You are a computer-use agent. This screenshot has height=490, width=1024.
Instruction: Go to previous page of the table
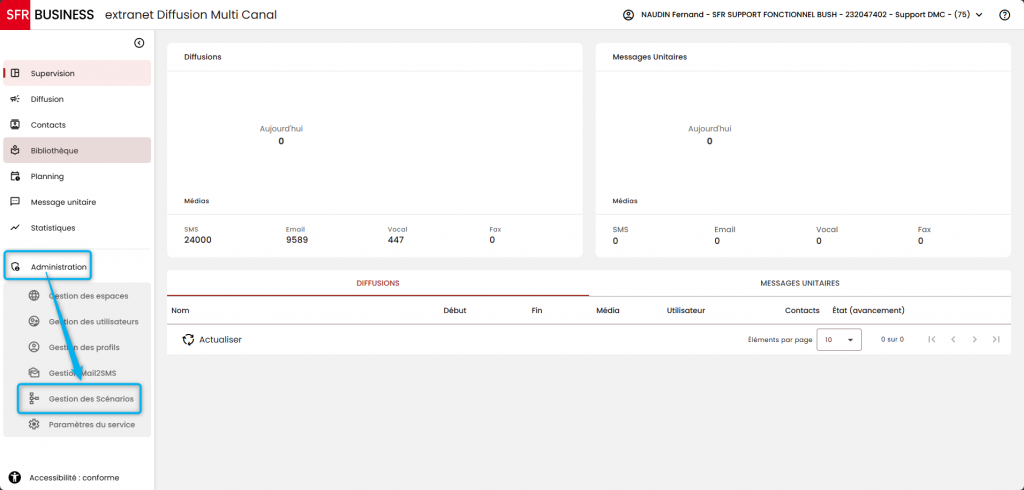(953, 340)
